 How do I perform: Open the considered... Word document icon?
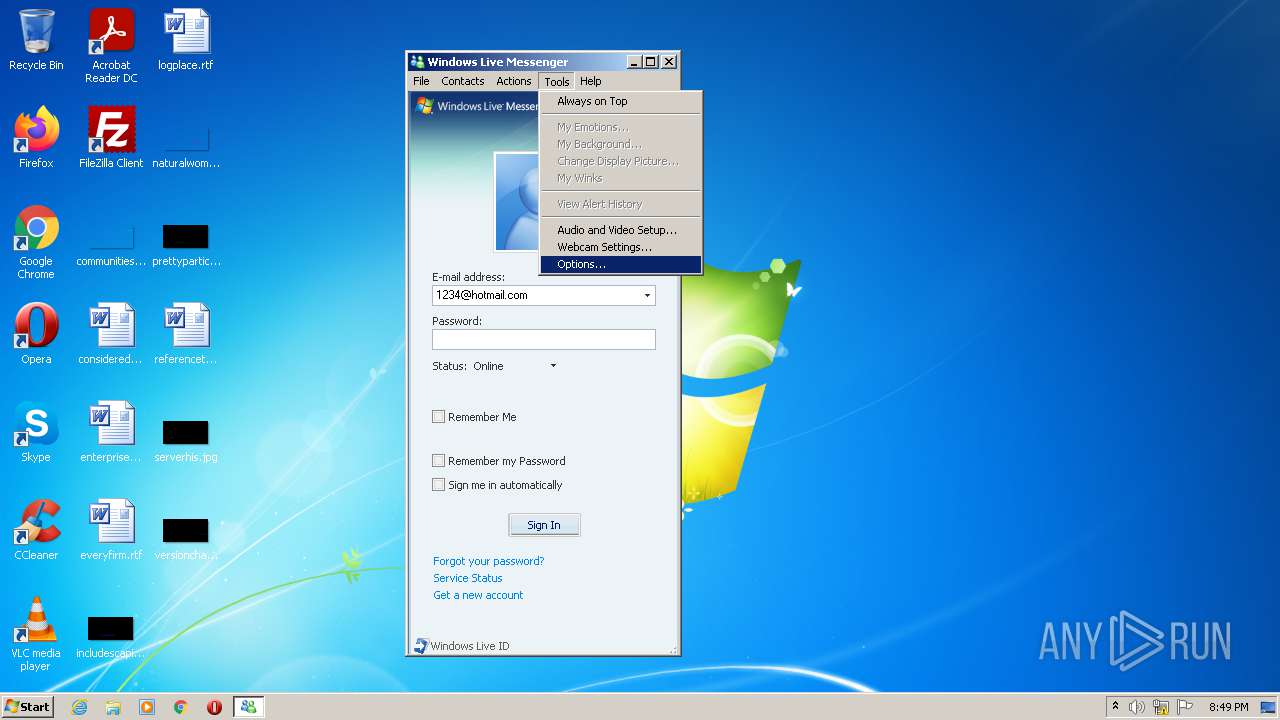[111, 334]
